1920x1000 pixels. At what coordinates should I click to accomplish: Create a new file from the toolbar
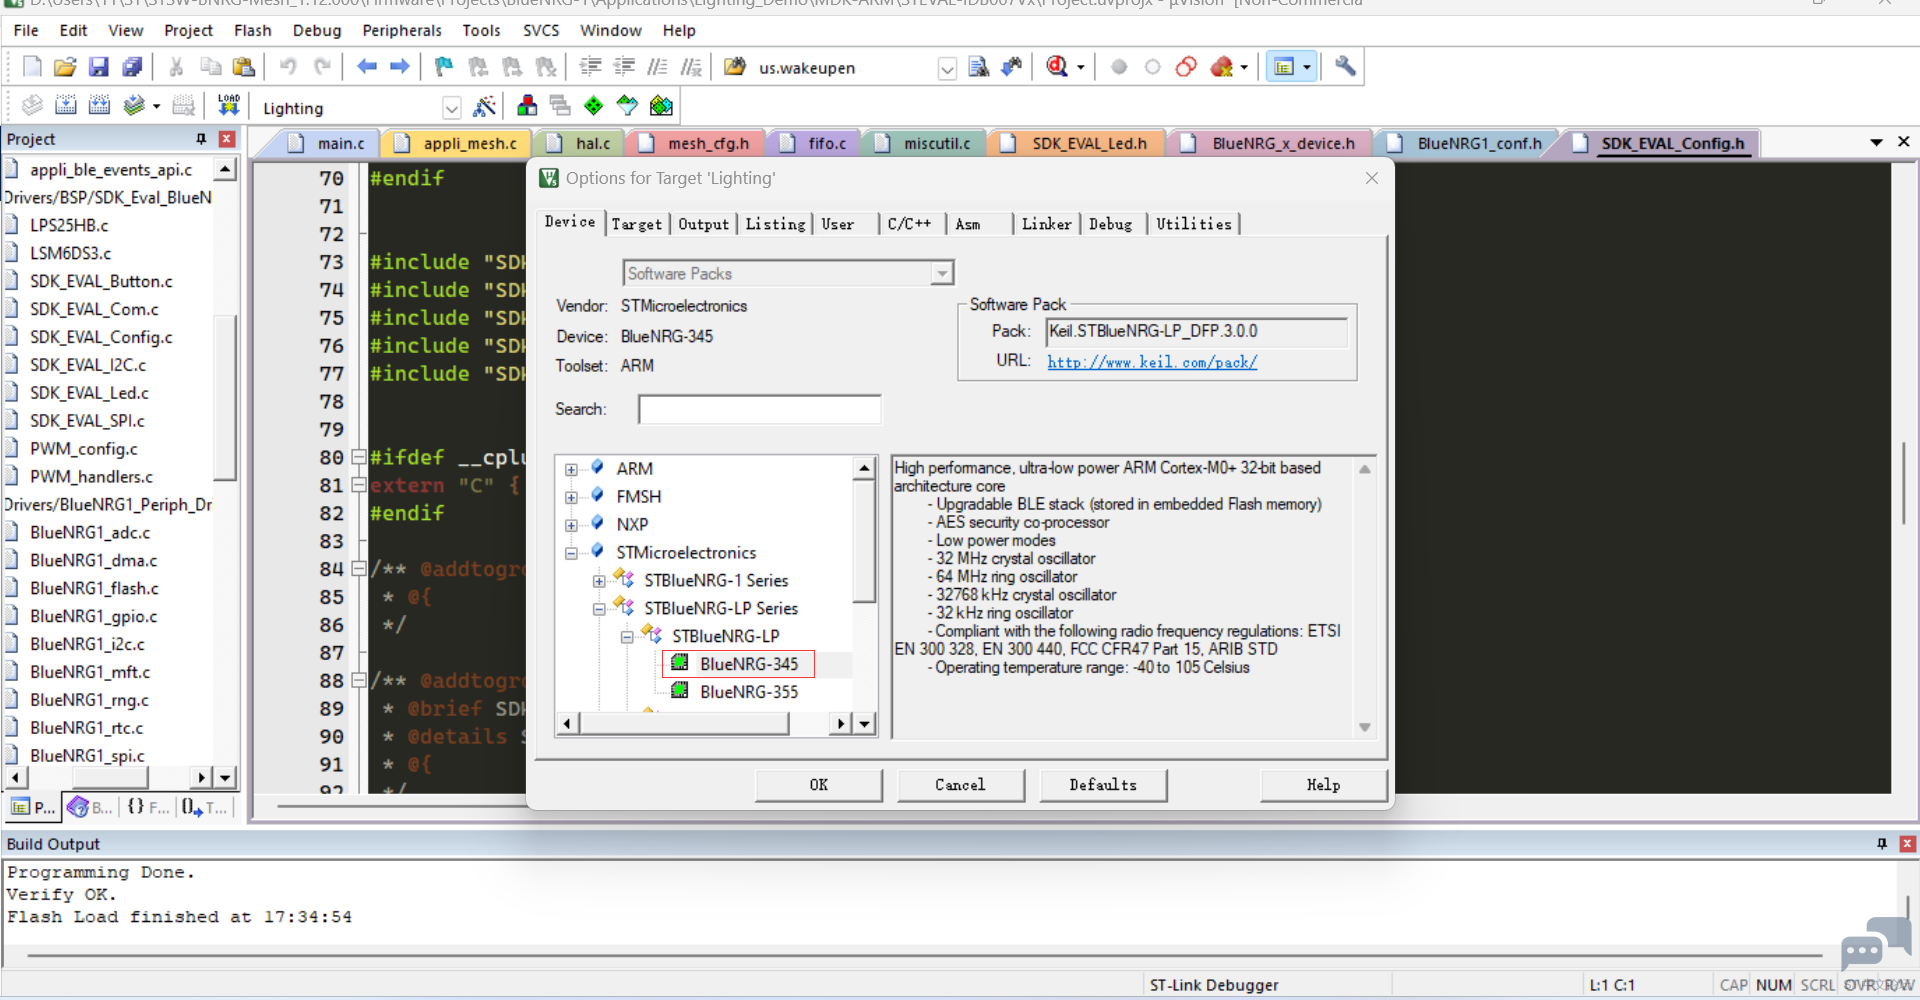32,67
